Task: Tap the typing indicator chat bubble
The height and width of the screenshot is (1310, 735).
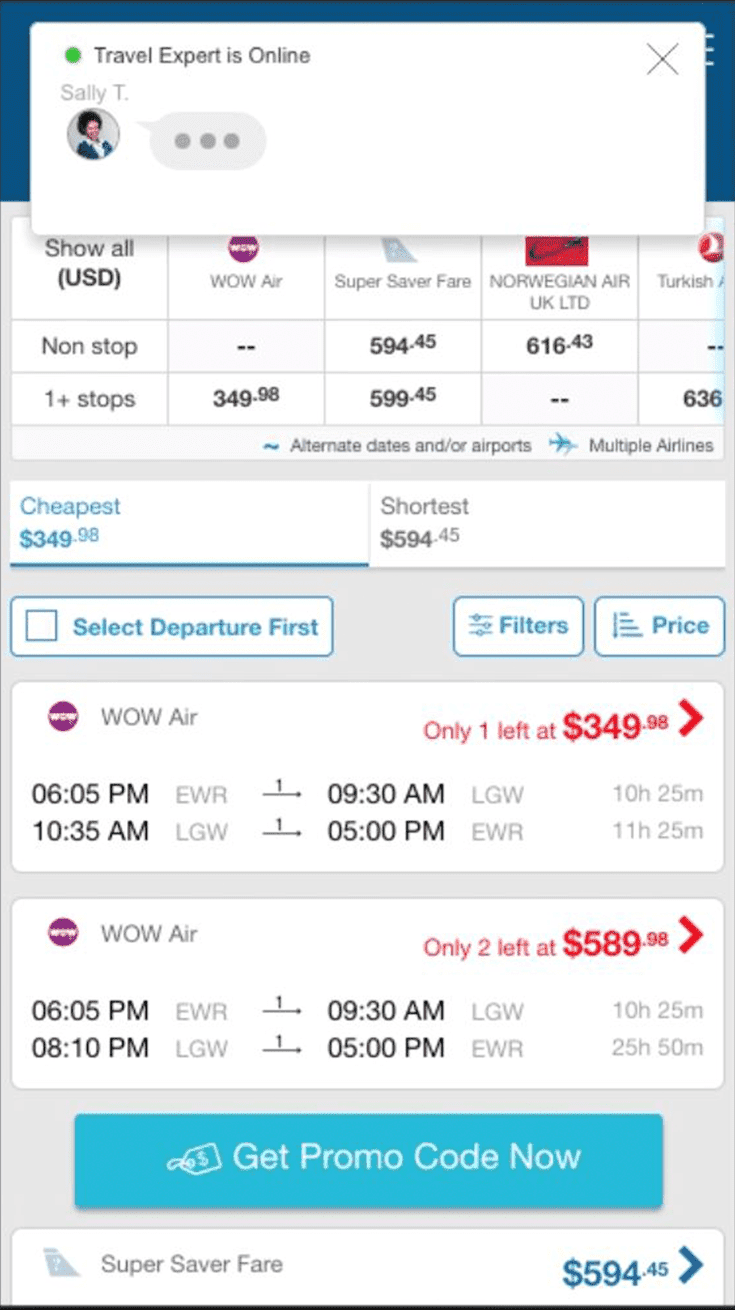Action: click(207, 141)
